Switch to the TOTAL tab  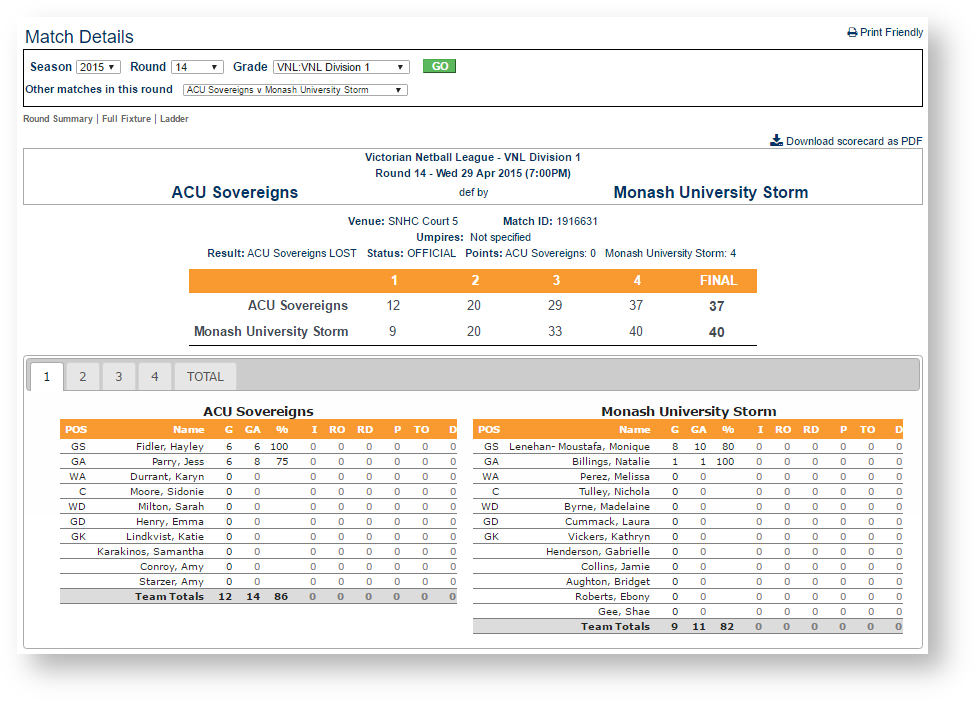205,377
